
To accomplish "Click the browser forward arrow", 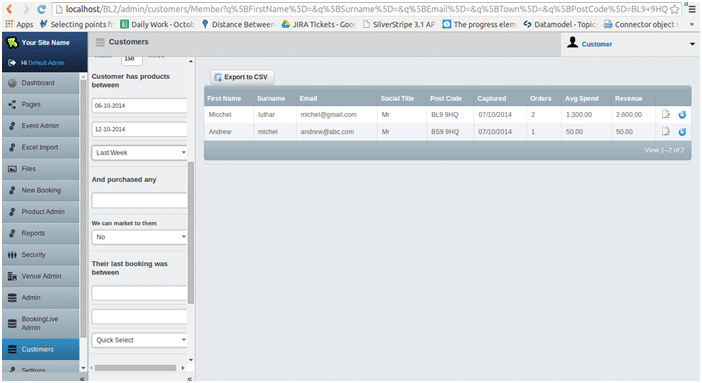I will coord(26,9).
